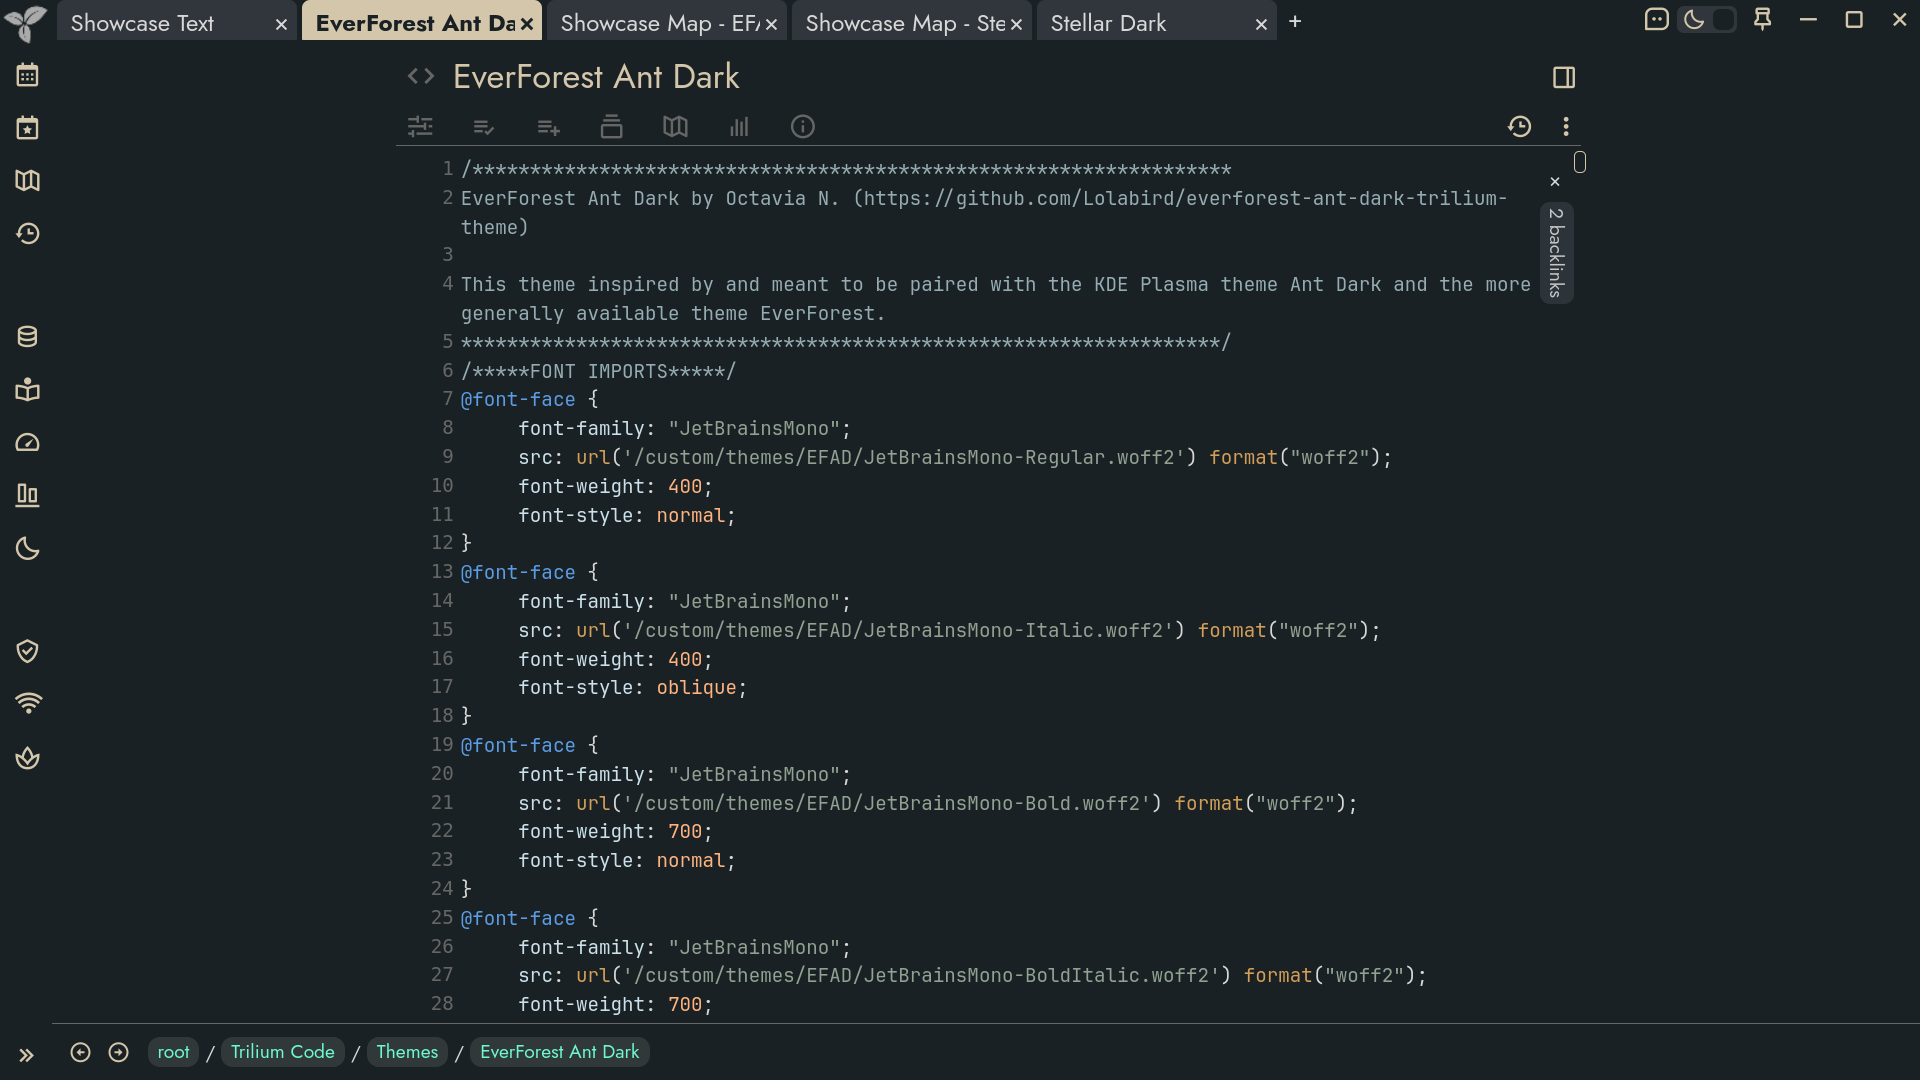Open recent changes launcher icon
Image resolution: width=1920 pixels, height=1080 pixels.
pyautogui.click(x=27, y=234)
